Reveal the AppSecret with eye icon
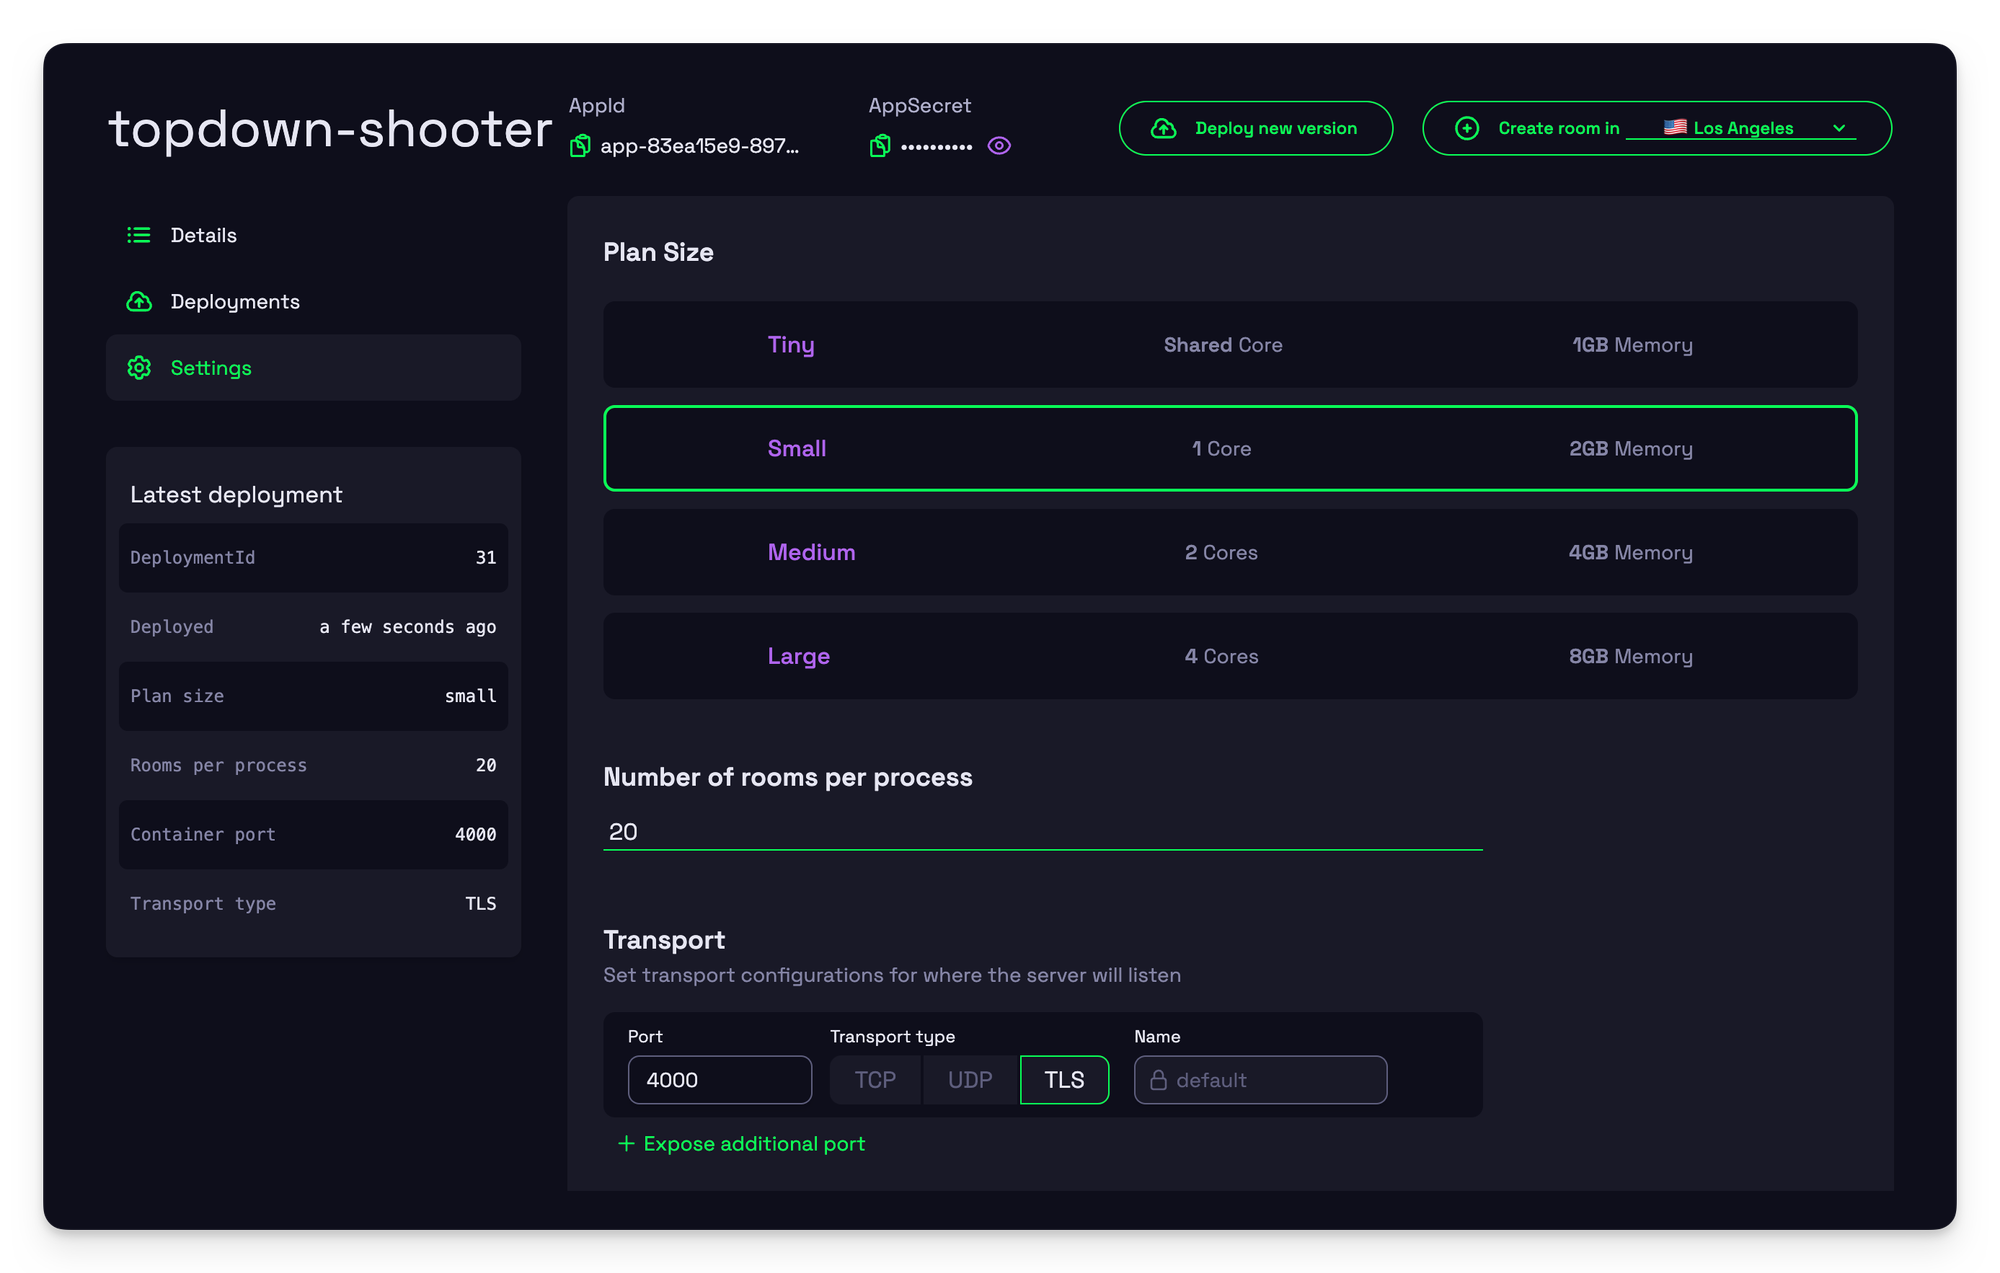Image resolution: width=2000 pixels, height=1273 pixels. (999, 146)
